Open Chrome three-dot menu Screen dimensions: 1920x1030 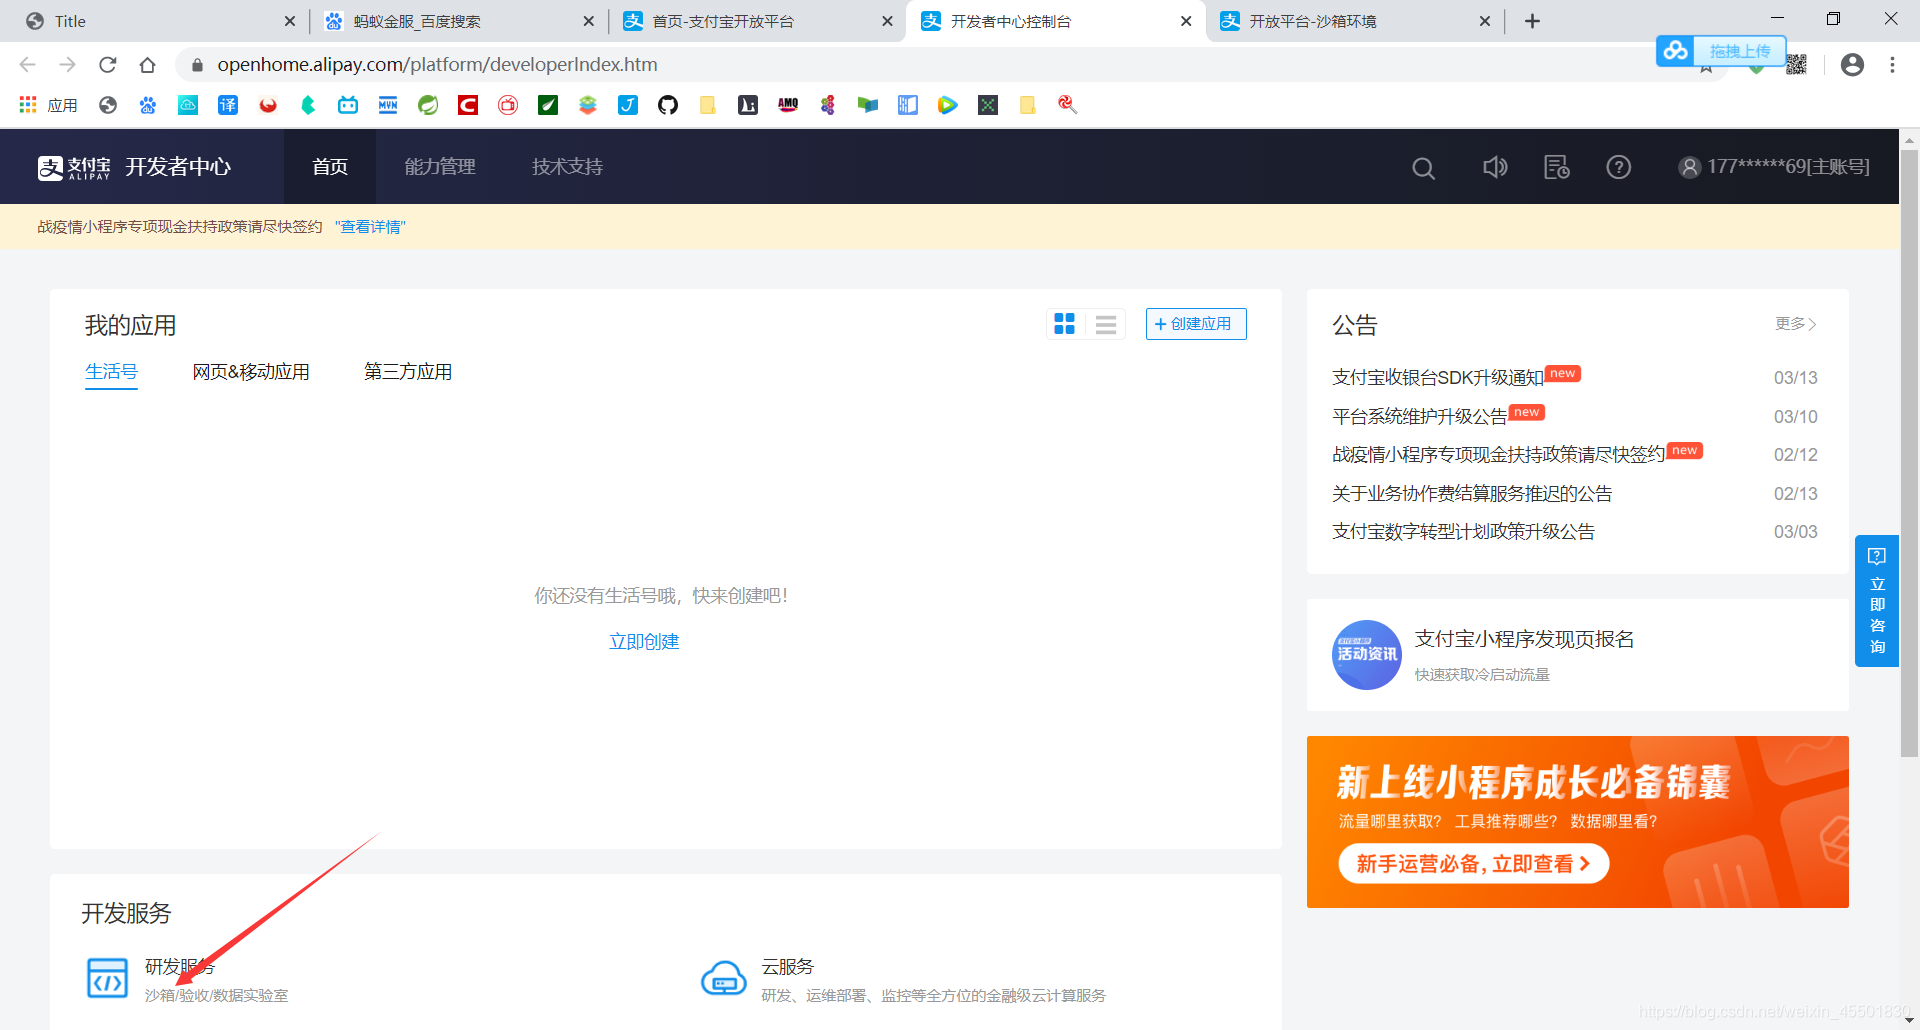click(x=1892, y=65)
